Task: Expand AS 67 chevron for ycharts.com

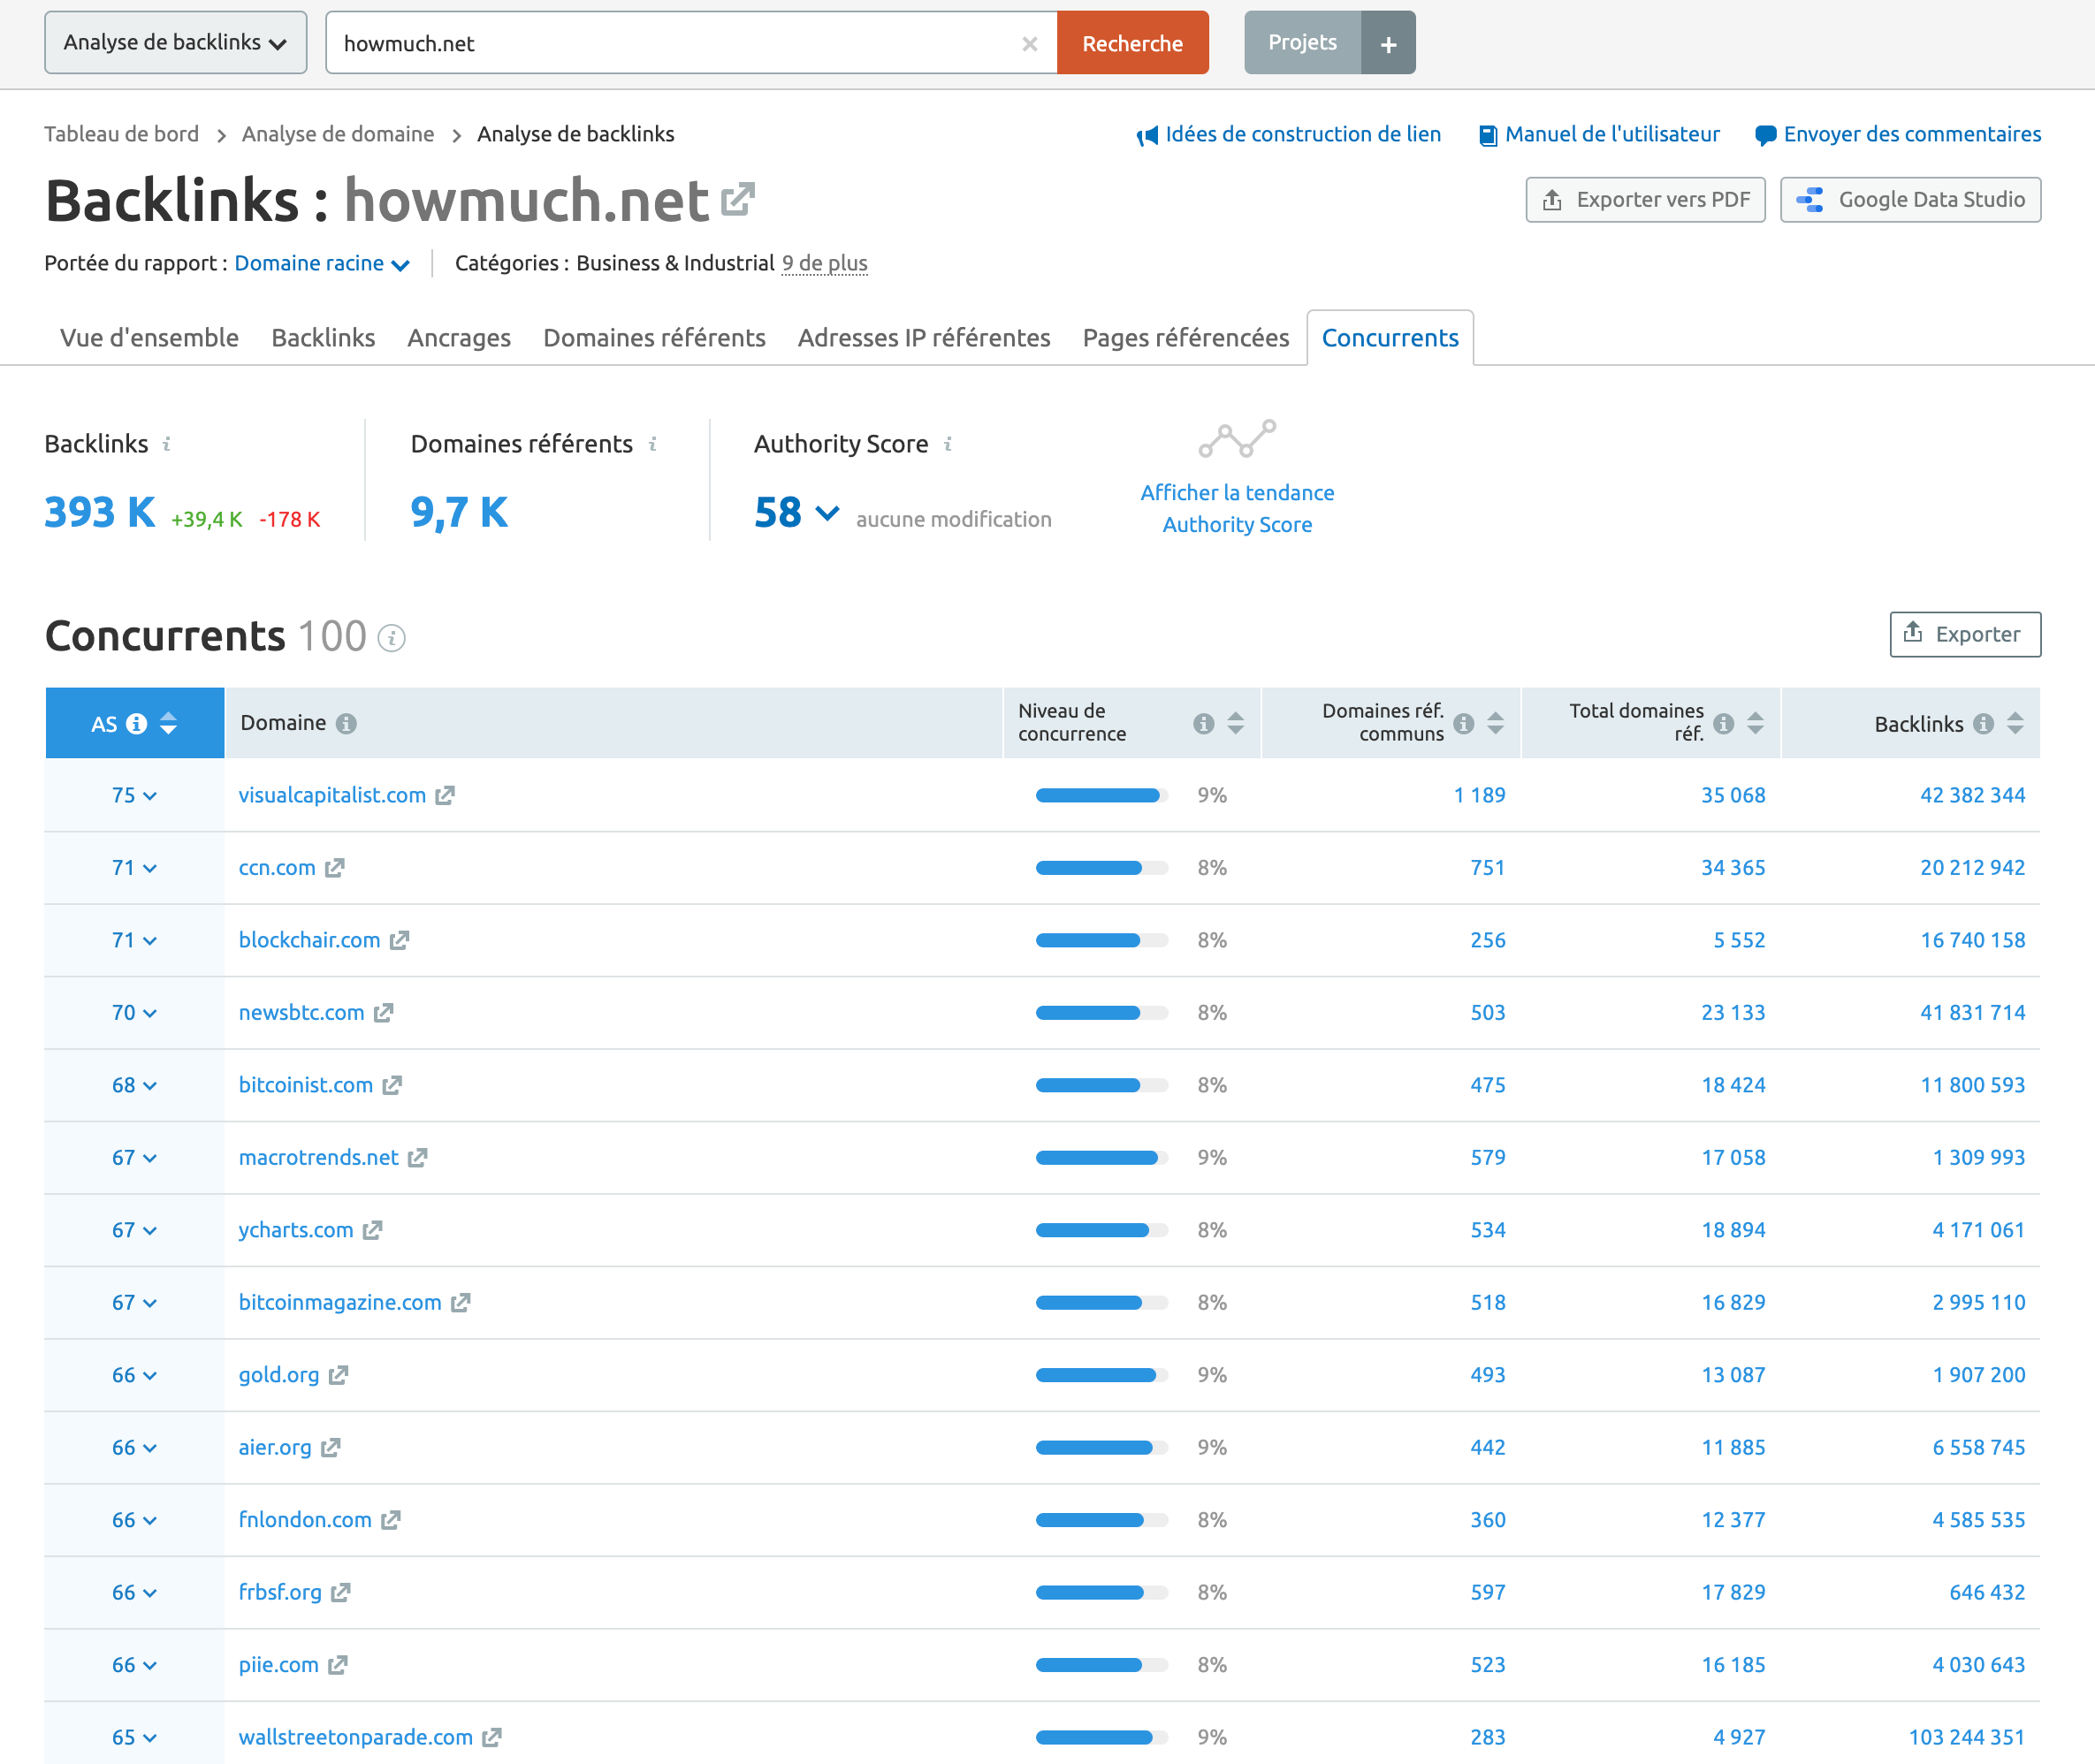Action: point(150,1231)
